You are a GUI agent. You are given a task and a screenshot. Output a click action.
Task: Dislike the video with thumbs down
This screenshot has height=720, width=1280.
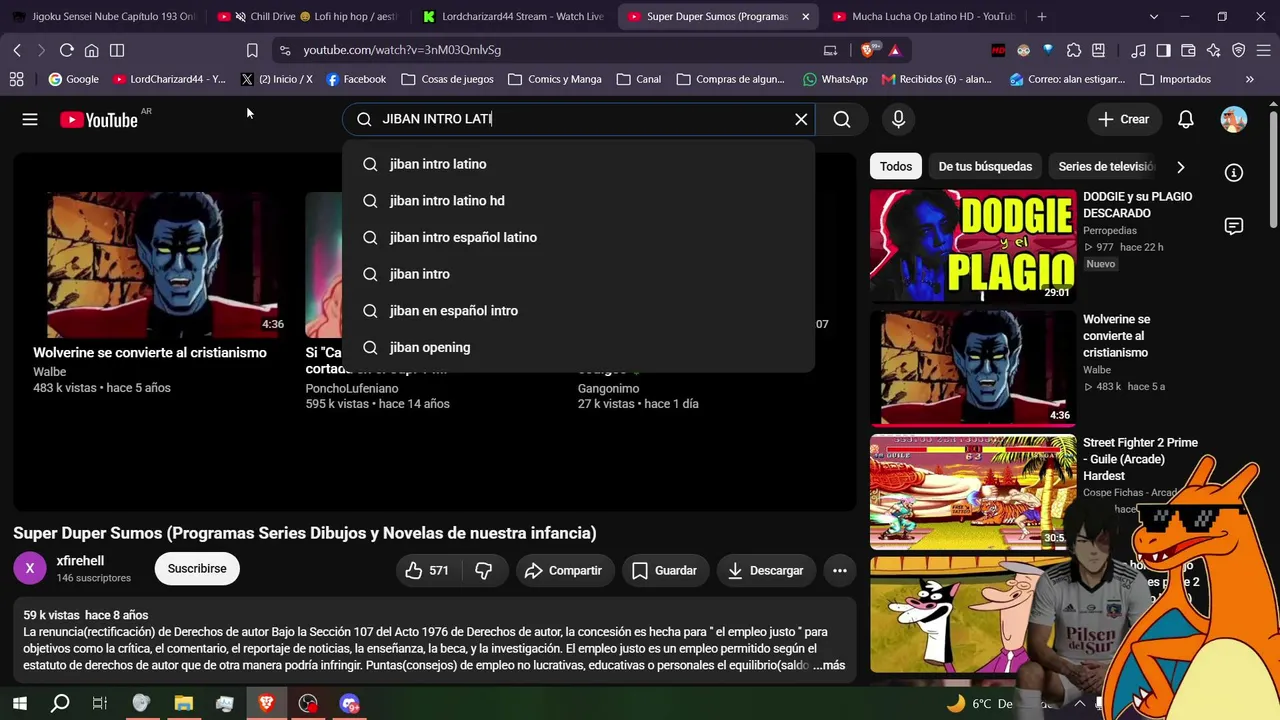484,570
